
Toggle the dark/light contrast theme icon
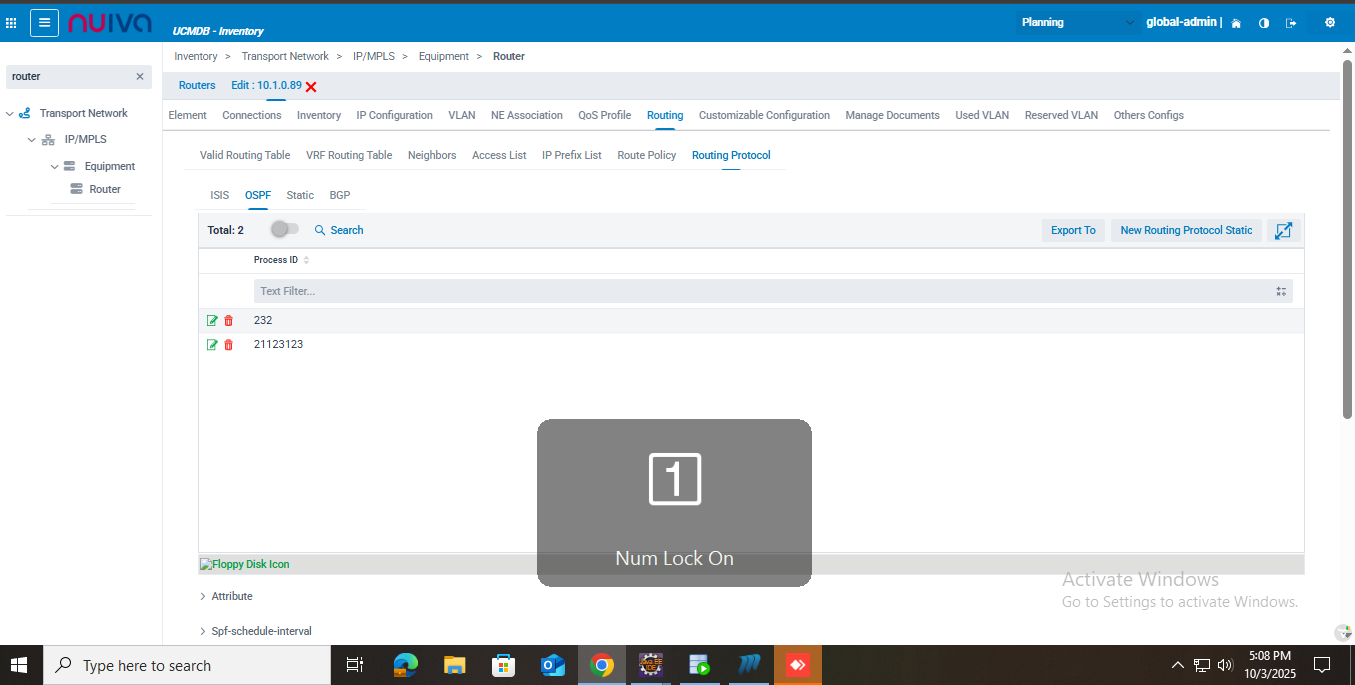coord(1264,23)
